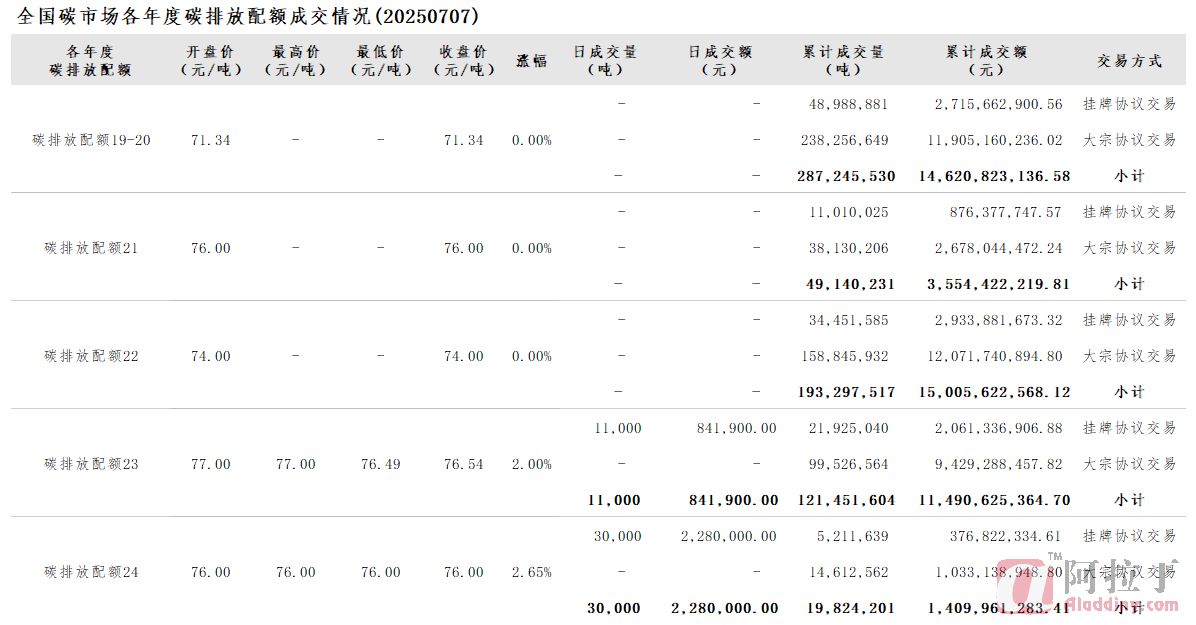
Task: Select the 碳排放配额19-20 row label
Action: 92,140
